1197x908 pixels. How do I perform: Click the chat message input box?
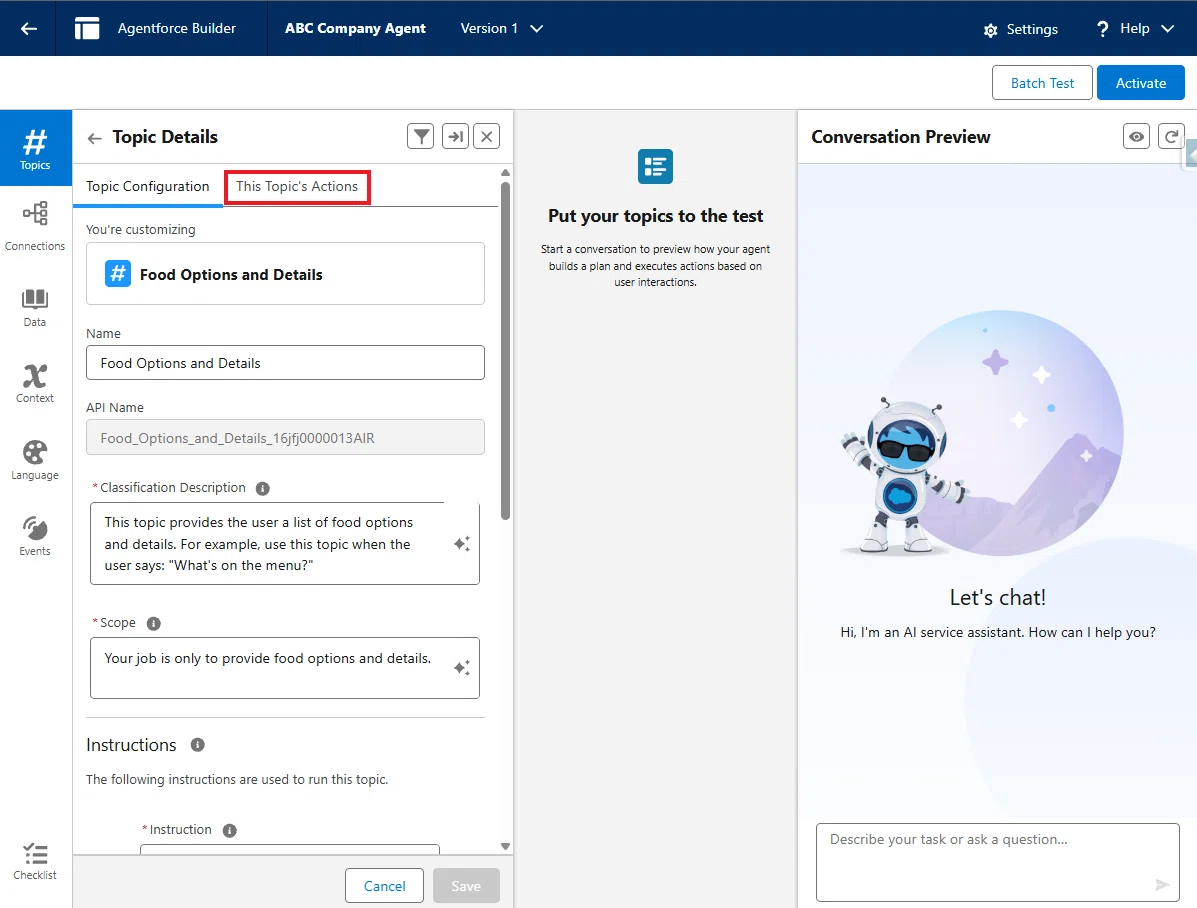pos(998,862)
